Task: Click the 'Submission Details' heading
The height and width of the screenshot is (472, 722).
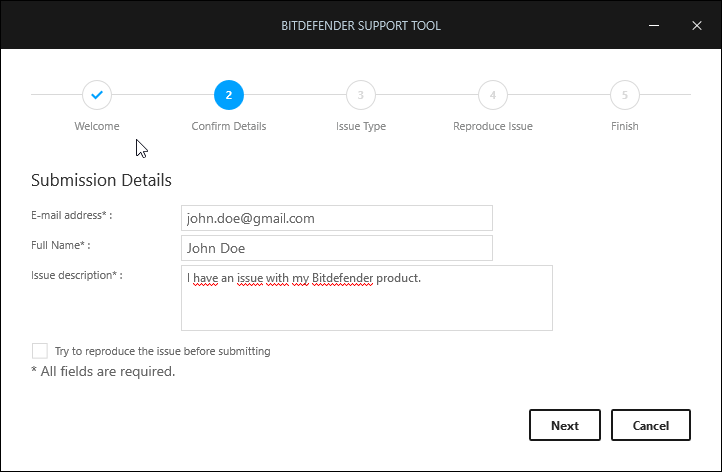Action: pos(101,180)
